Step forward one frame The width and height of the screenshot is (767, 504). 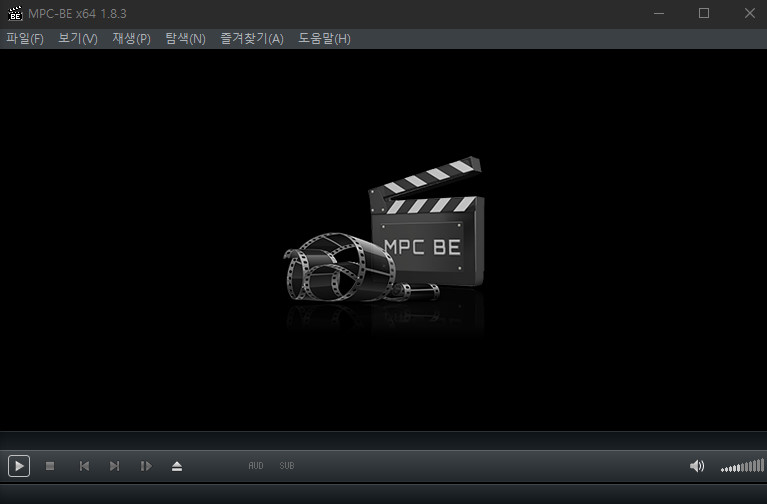[x=146, y=466]
